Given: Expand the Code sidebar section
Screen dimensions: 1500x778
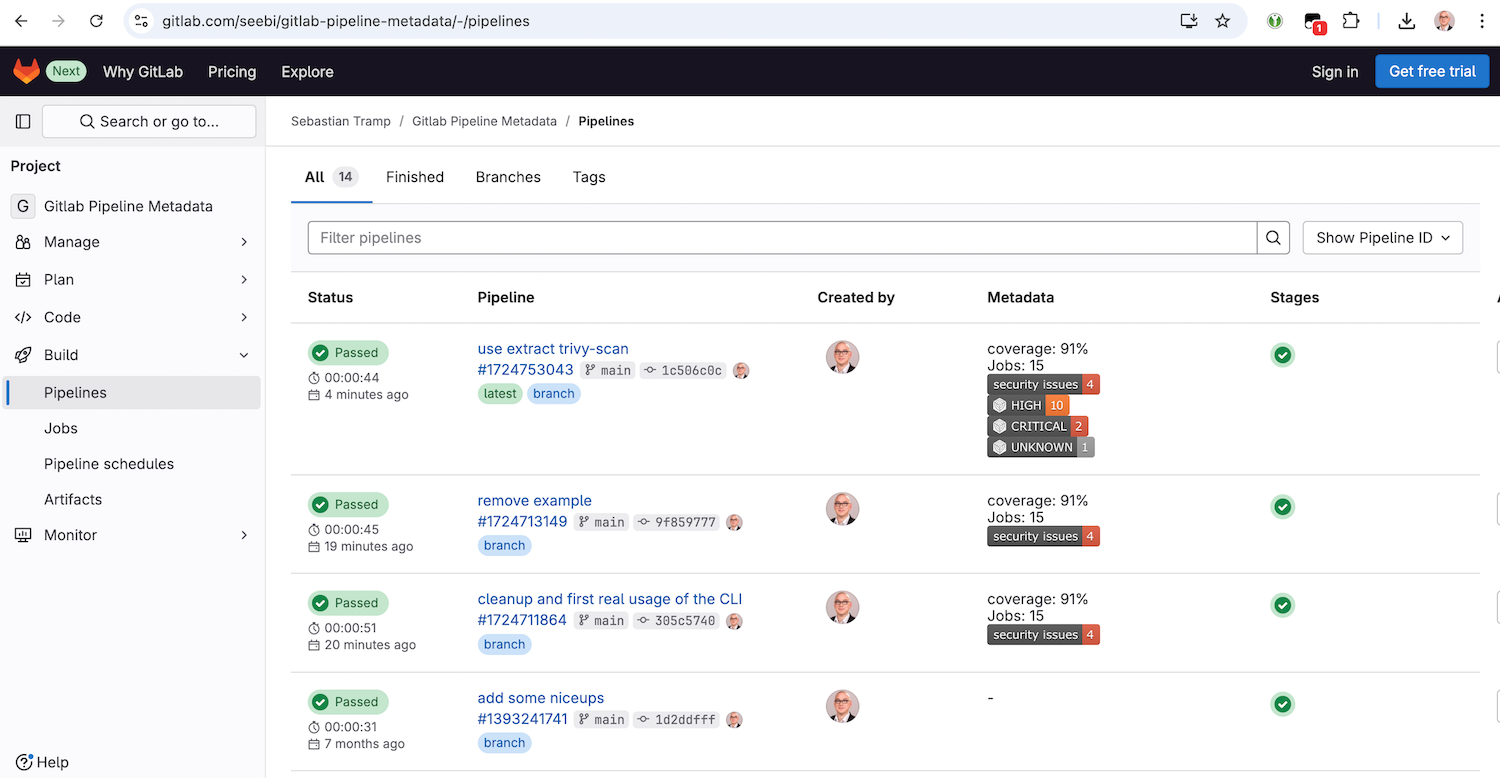Looking at the screenshot, I should 130,317.
